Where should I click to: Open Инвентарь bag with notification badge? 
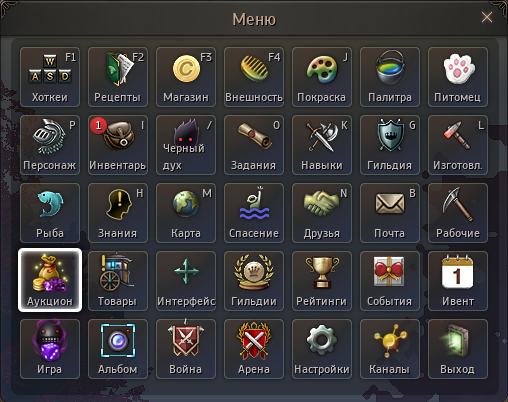click(x=118, y=145)
